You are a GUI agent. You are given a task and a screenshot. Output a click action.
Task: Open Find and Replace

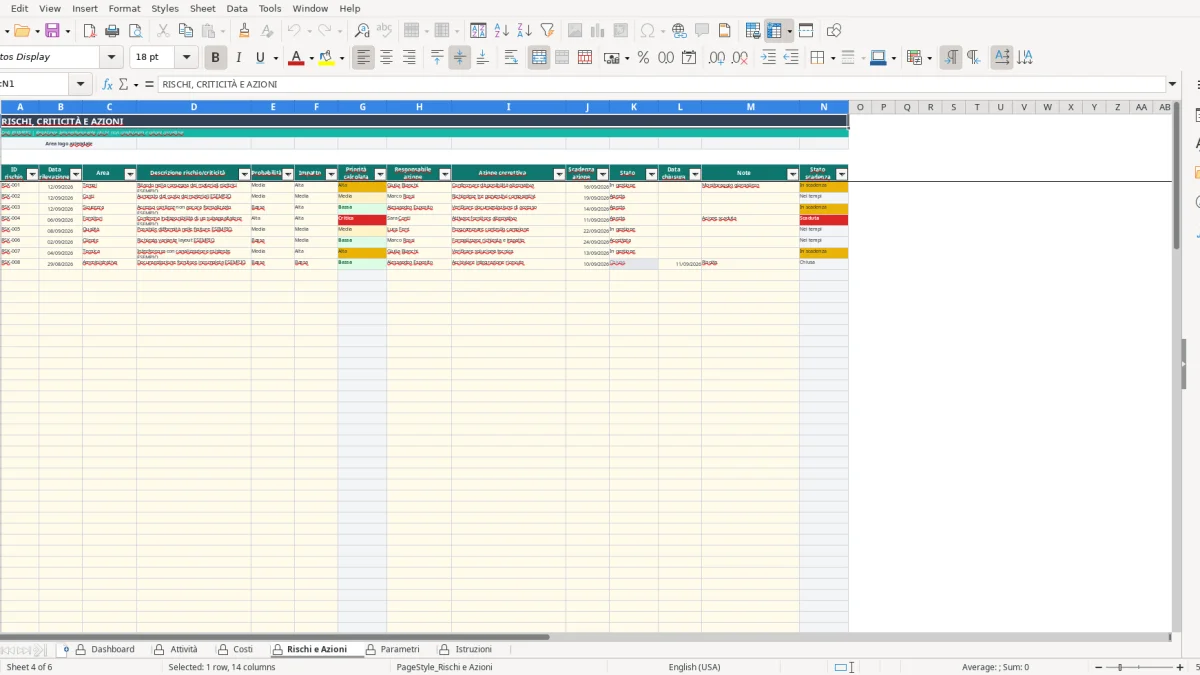point(362,31)
